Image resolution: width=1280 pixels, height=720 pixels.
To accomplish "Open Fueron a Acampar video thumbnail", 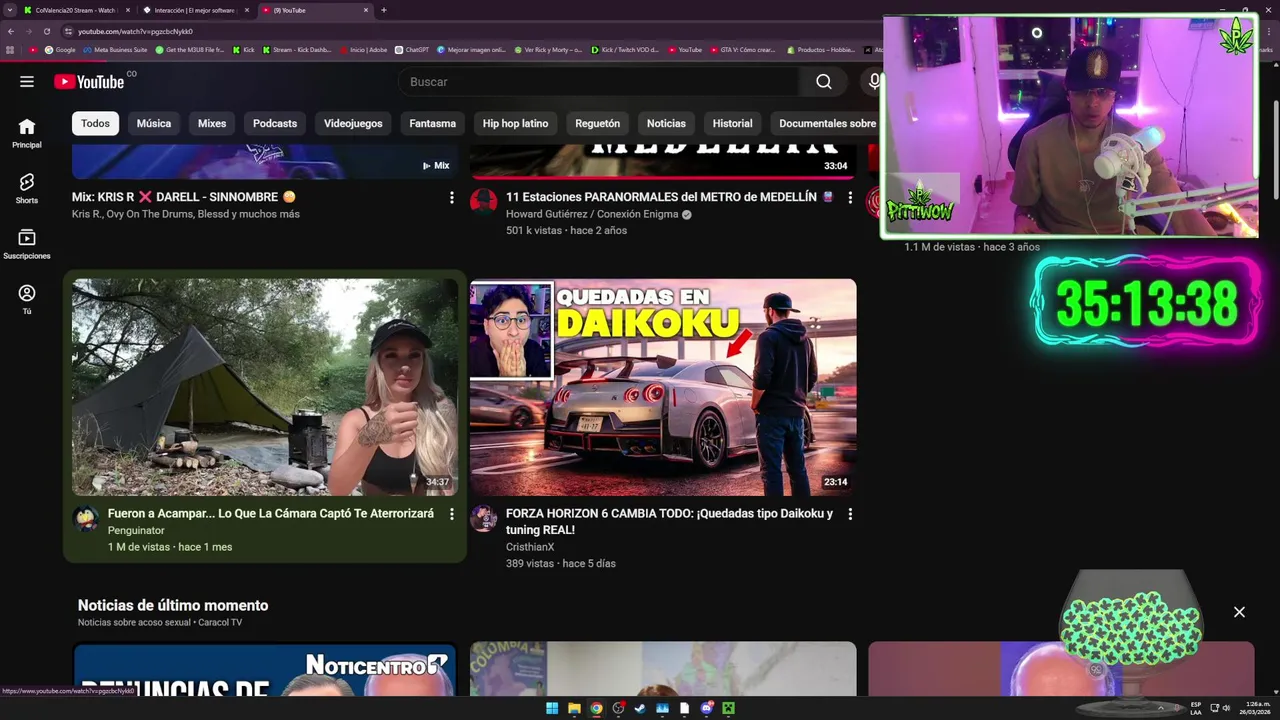I will 265,387.
